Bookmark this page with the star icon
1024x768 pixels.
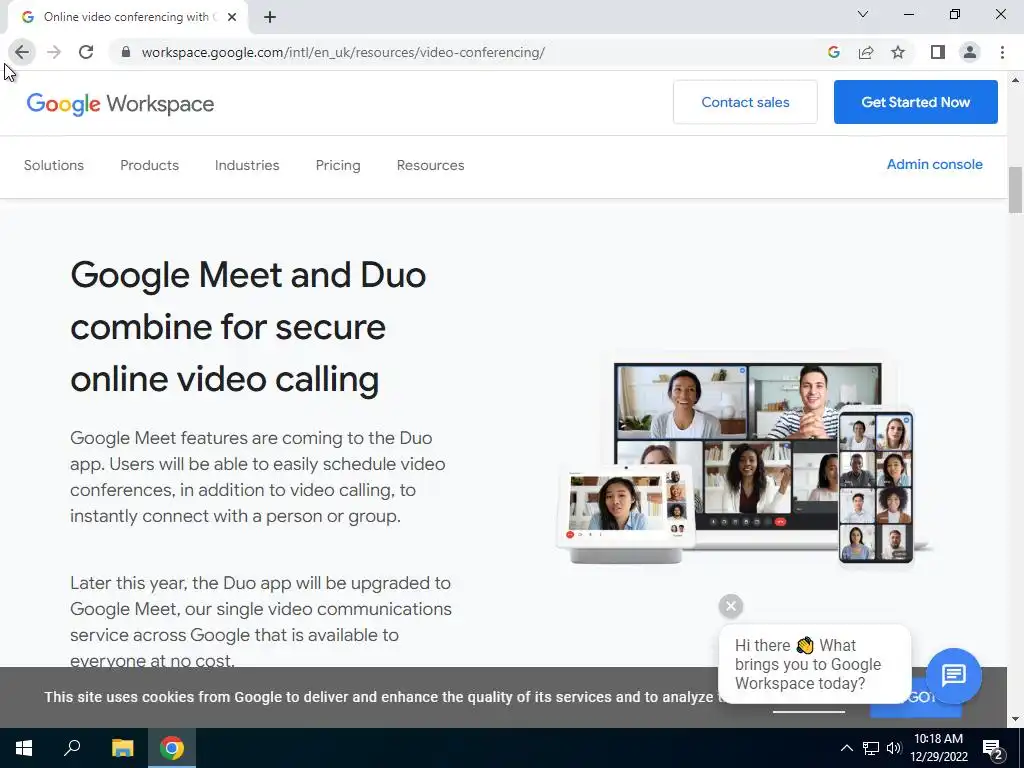tap(898, 52)
